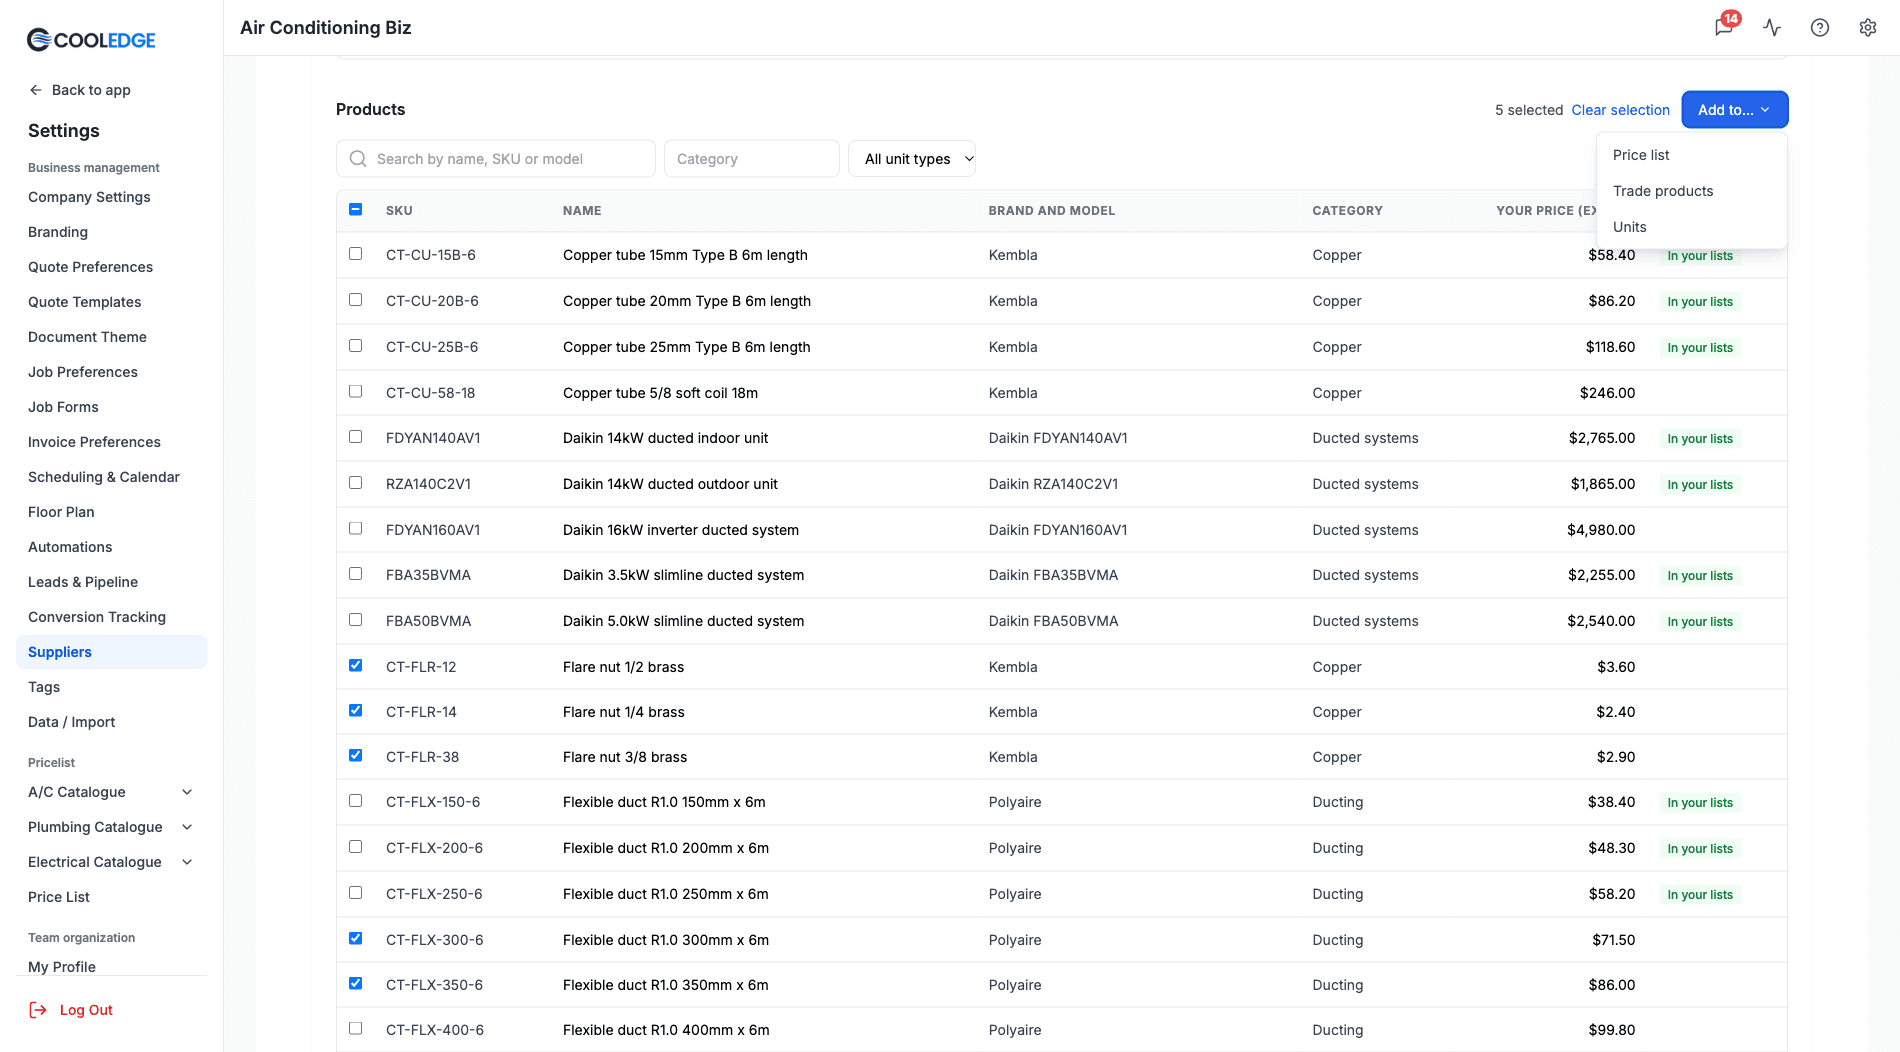Choose Price list from Add to menu

[x=1692, y=155]
